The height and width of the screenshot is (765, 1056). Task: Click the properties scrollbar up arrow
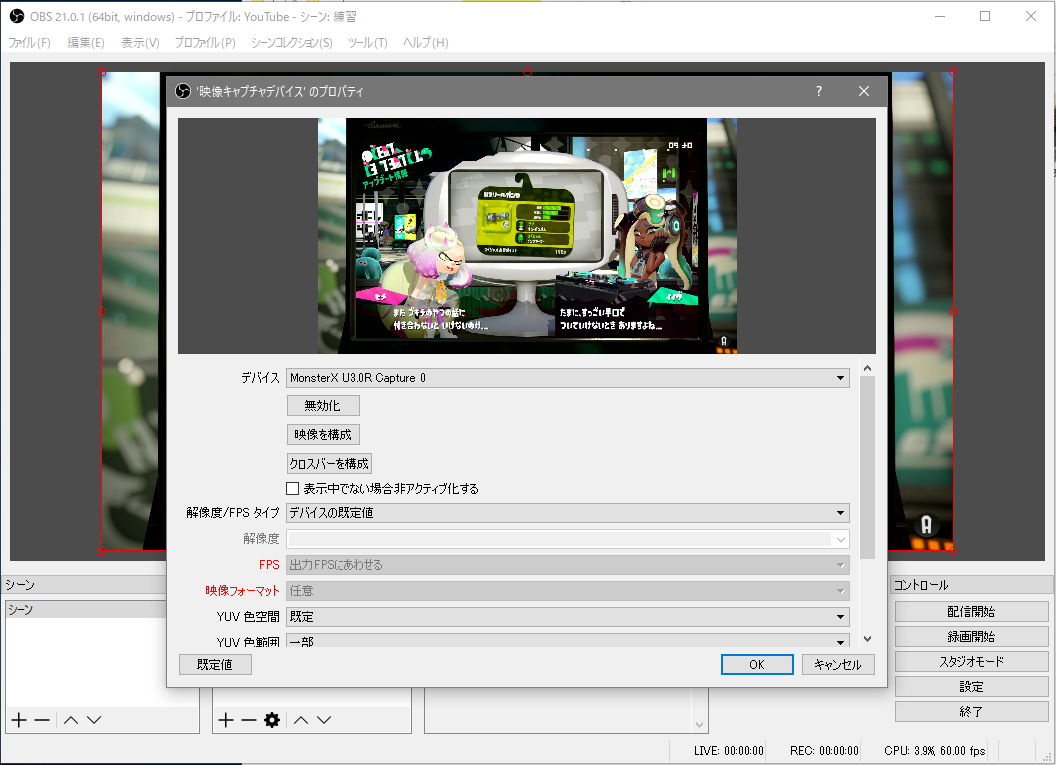point(867,368)
